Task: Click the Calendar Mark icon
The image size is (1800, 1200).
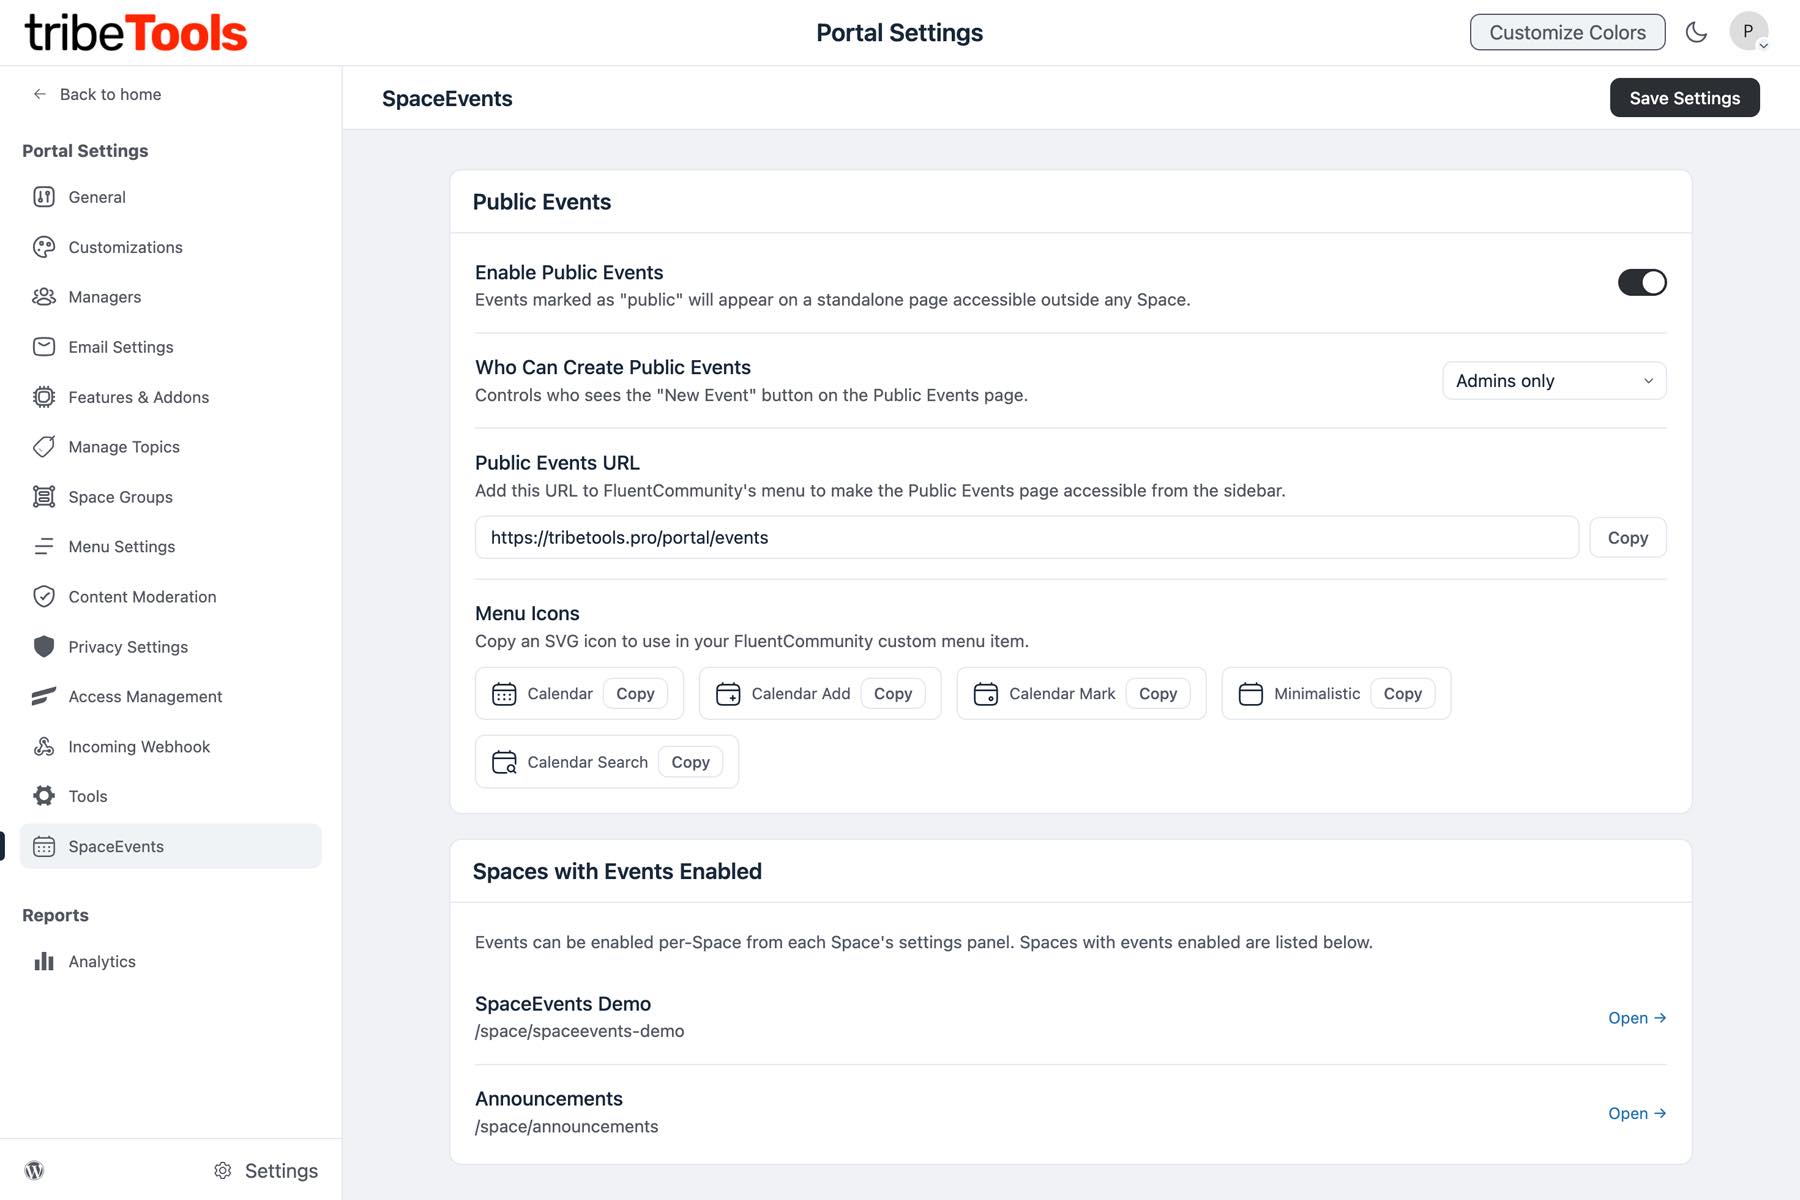Action: pyautogui.click(x=985, y=694)
